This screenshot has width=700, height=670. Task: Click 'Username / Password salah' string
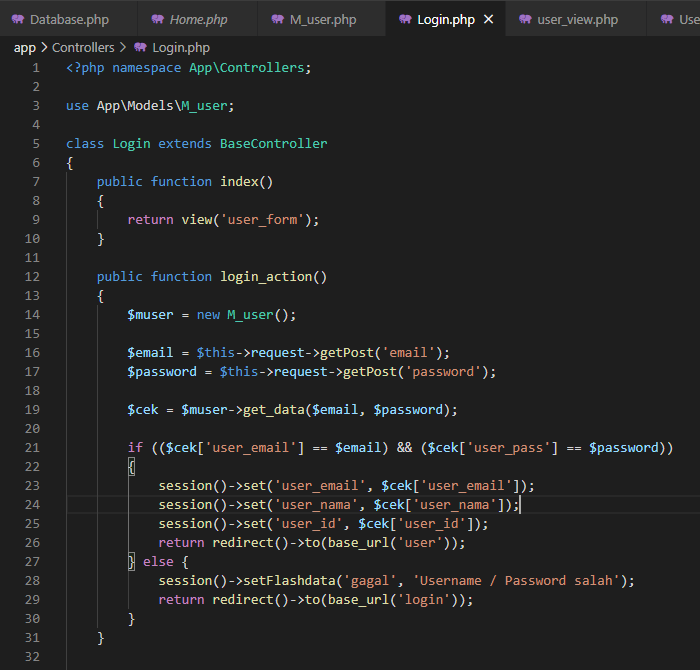click(x=516, y=581)
